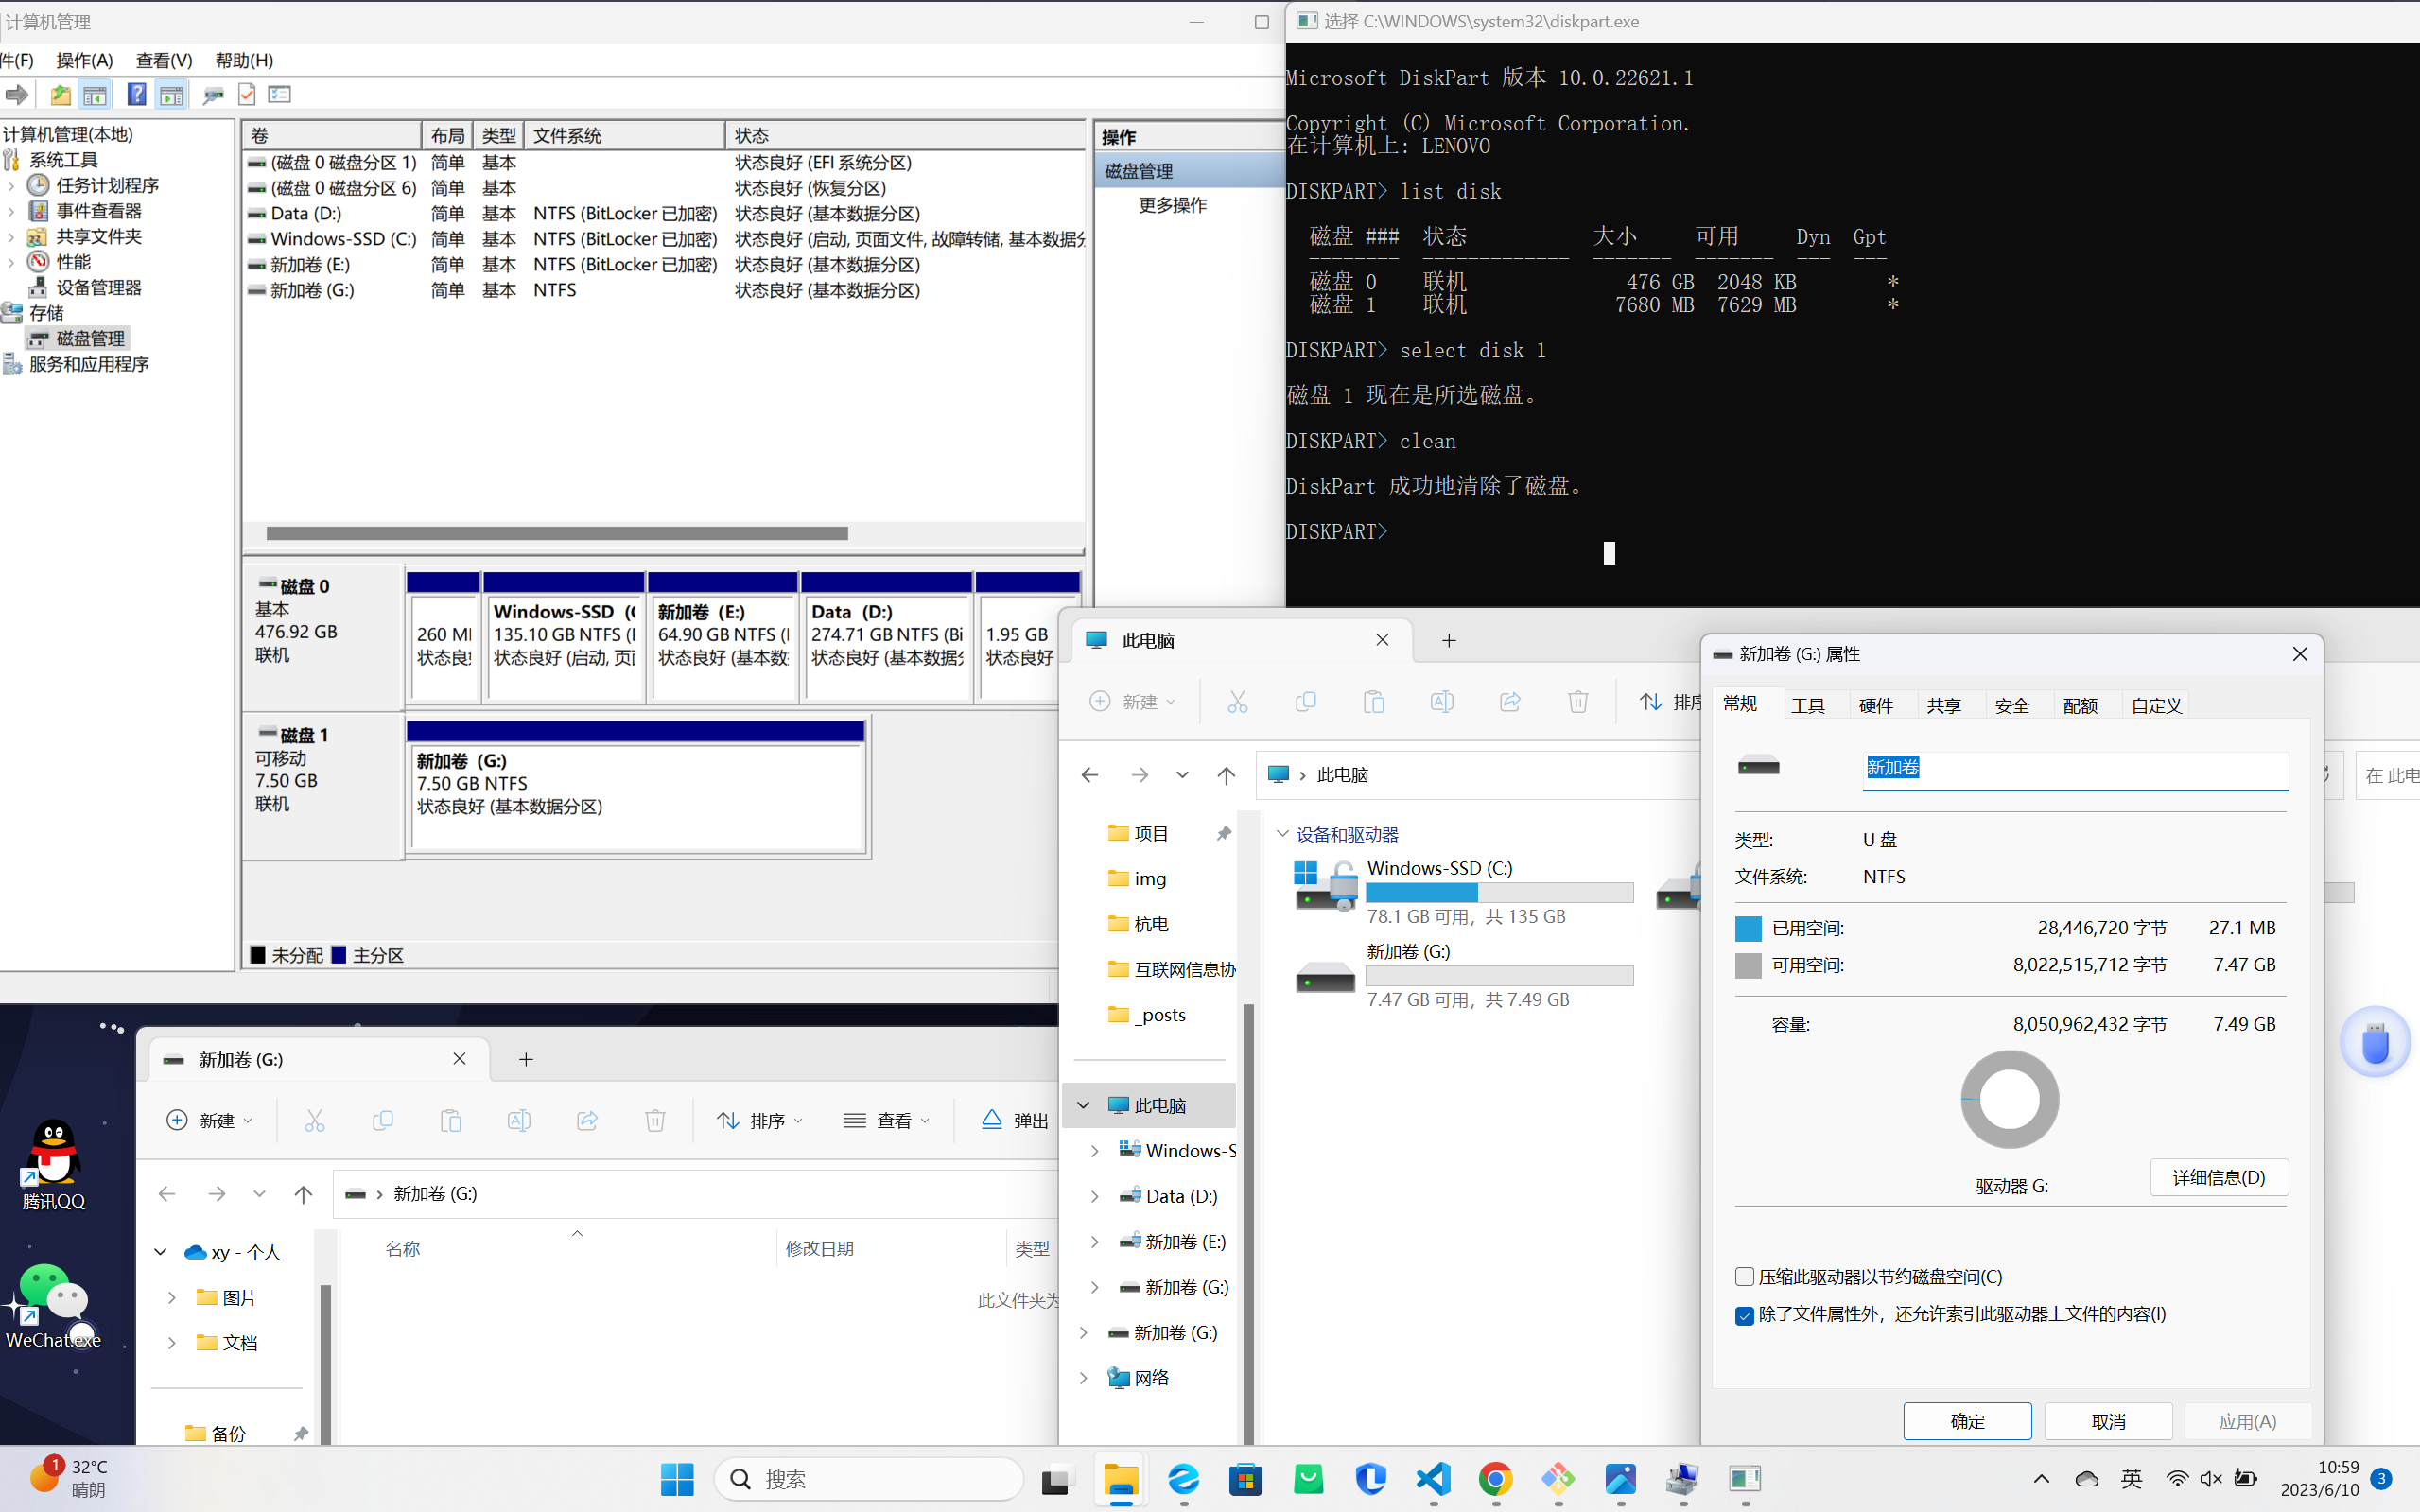Click Cut icon in 此电脑 Explorer toolbar
The height and width of the screenshot is (1512, 2420).
[x=1237, y=702]
